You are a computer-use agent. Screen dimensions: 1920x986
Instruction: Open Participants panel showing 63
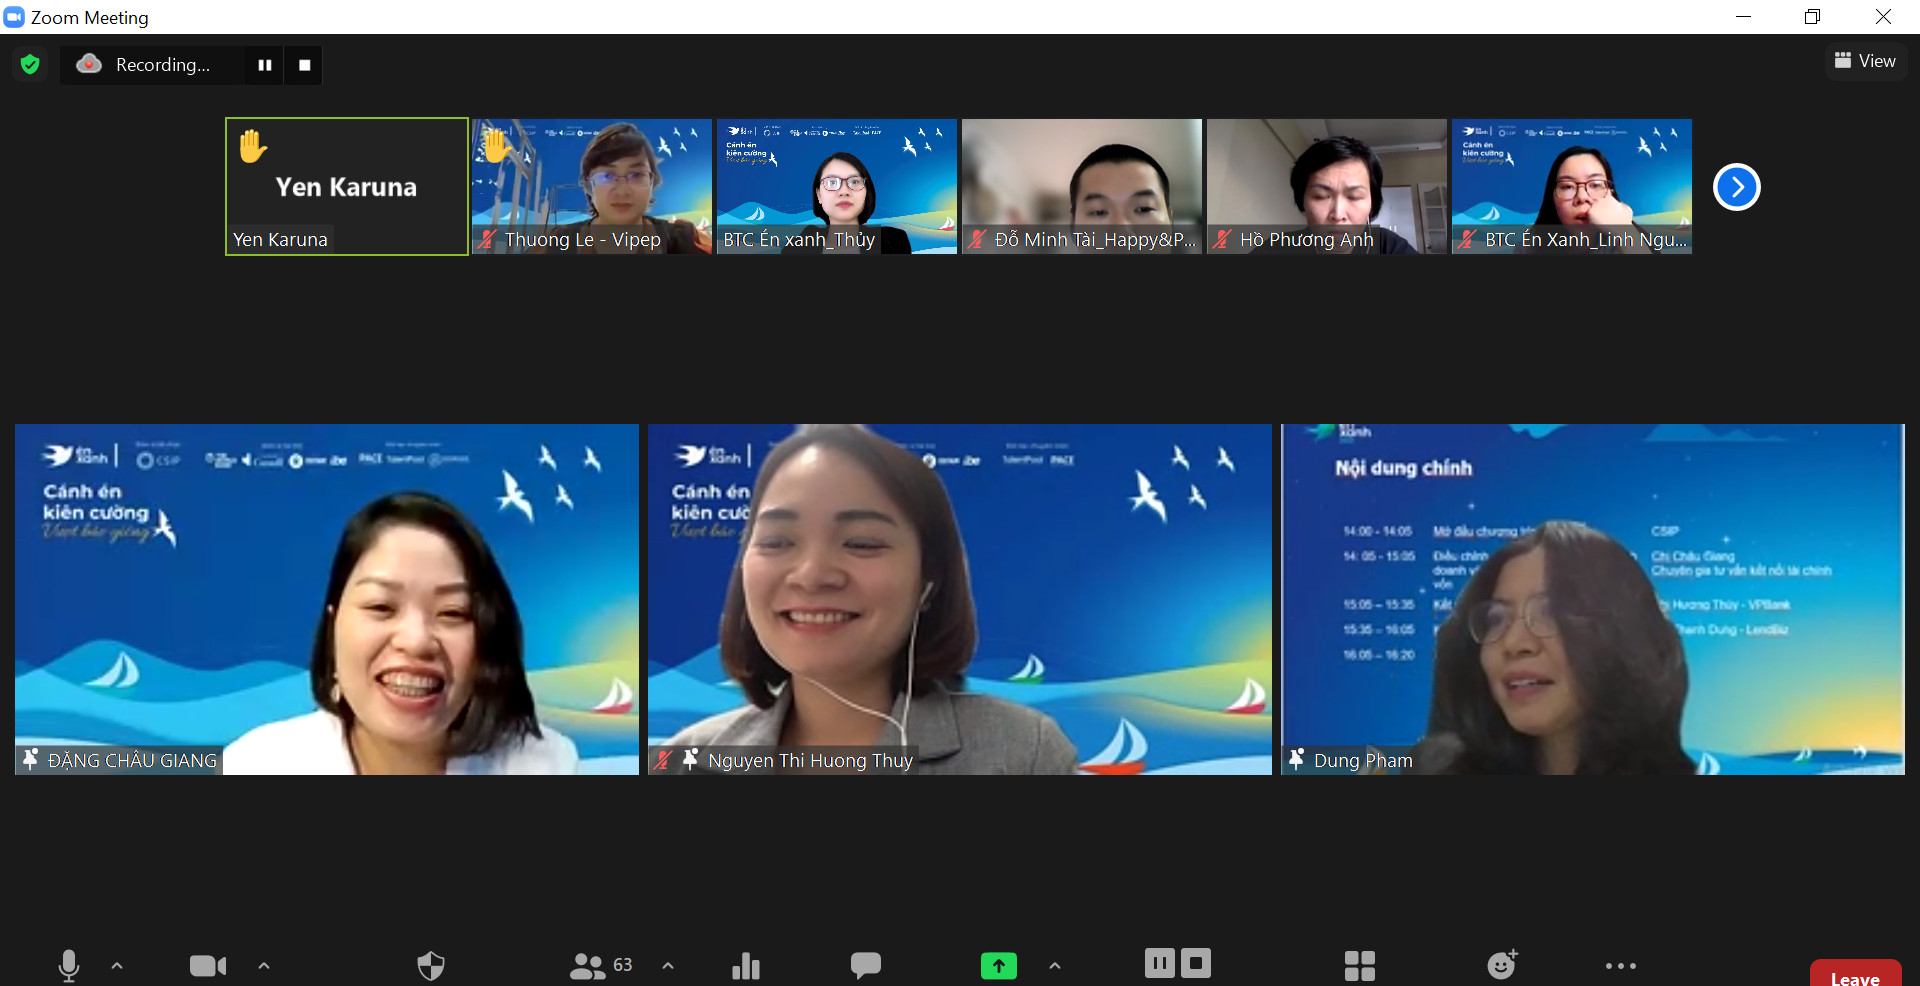tap(601, 965)
